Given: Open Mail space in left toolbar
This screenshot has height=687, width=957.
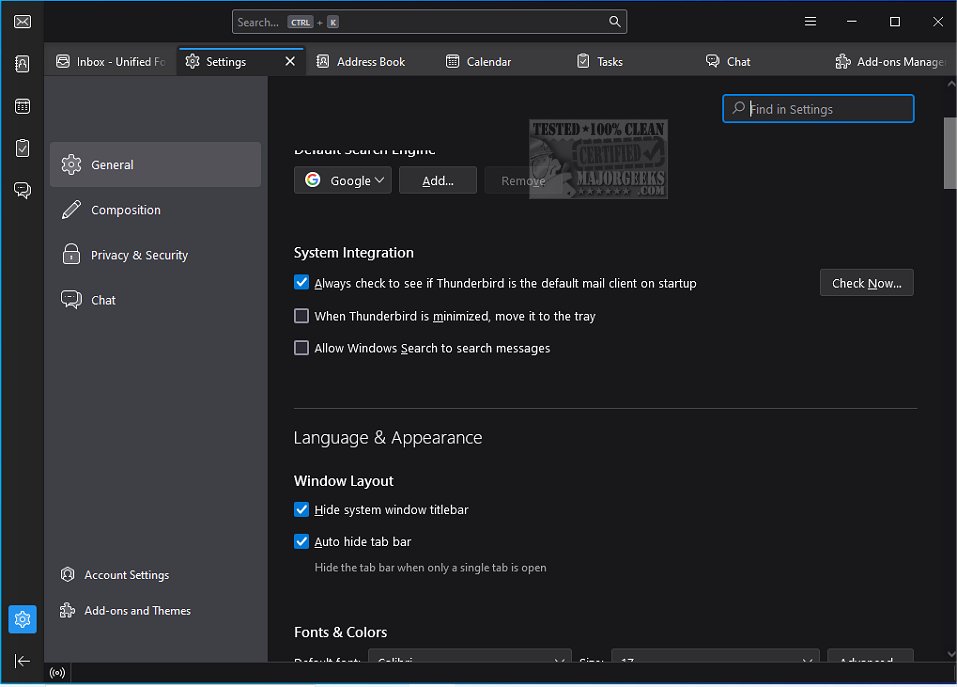Looking at the screenshot, I should [x=22, y=22].
